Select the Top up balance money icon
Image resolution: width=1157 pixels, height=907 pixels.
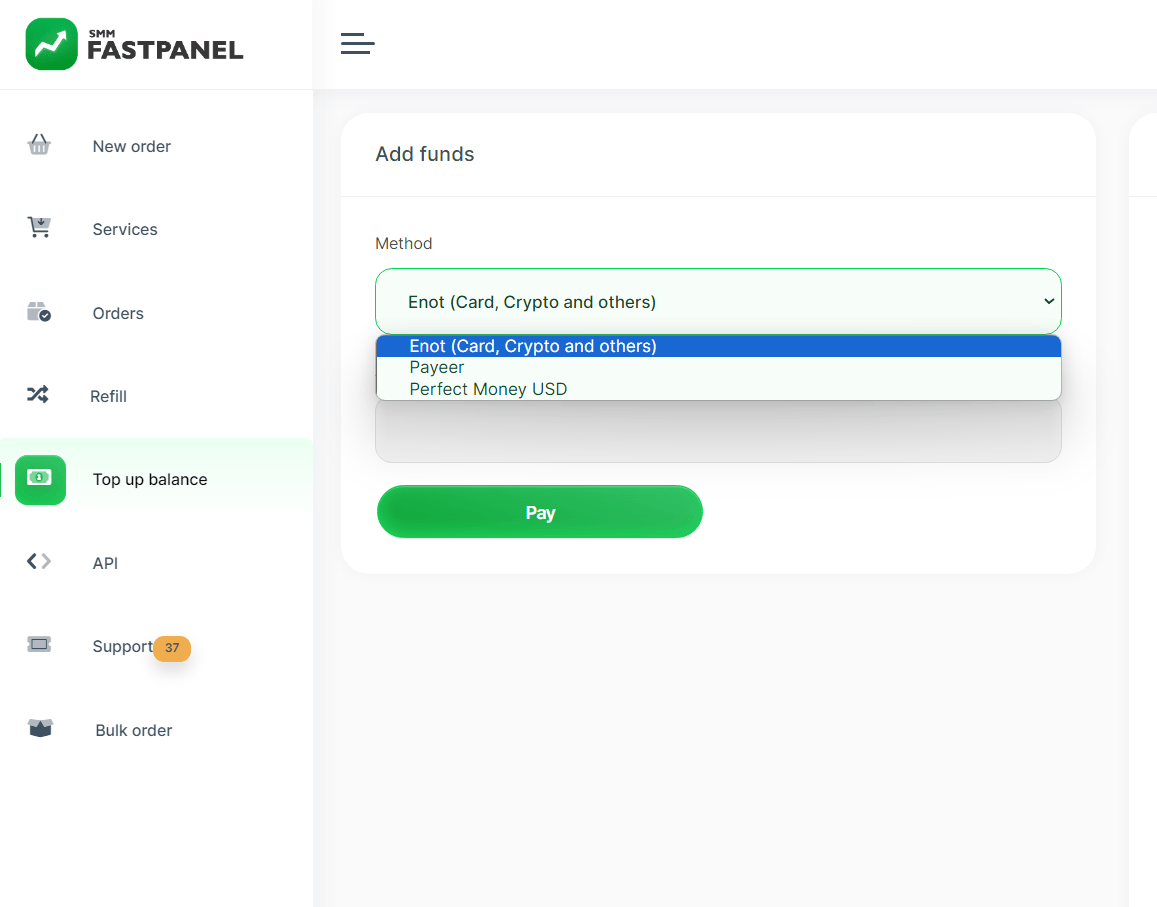(38, 479)
